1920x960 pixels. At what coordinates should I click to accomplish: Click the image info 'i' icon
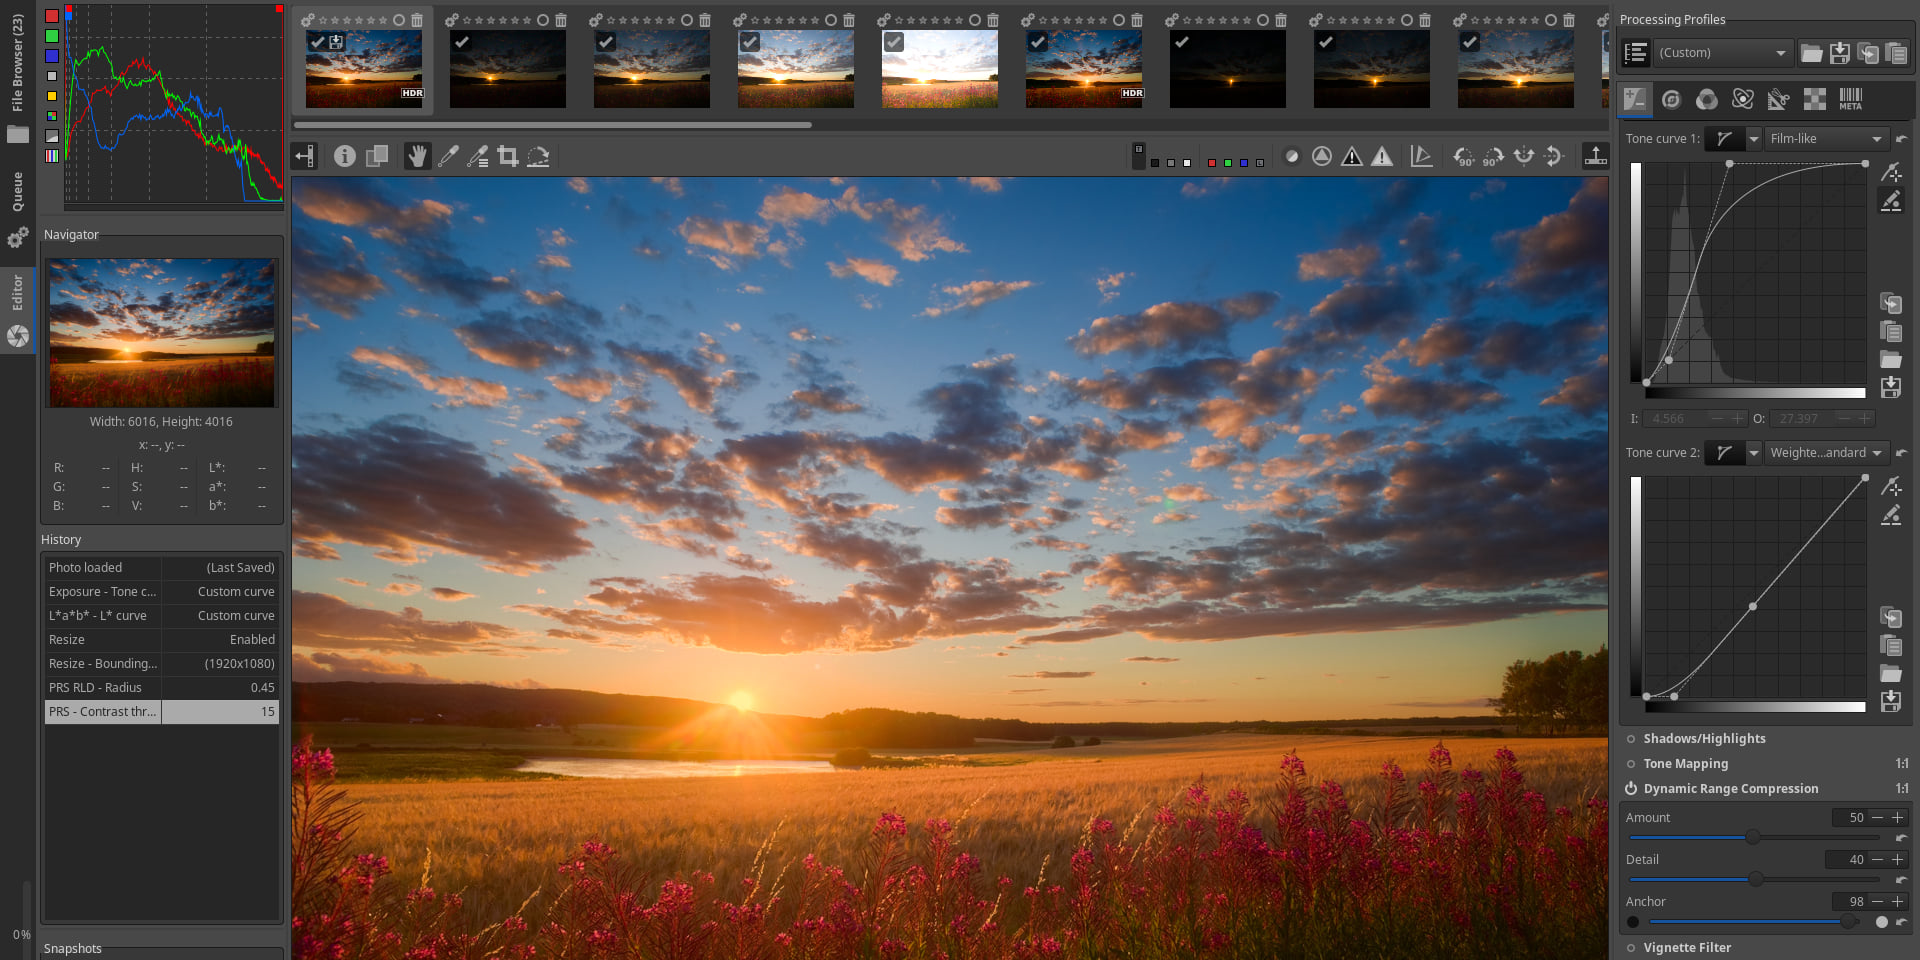pos(344,156)
